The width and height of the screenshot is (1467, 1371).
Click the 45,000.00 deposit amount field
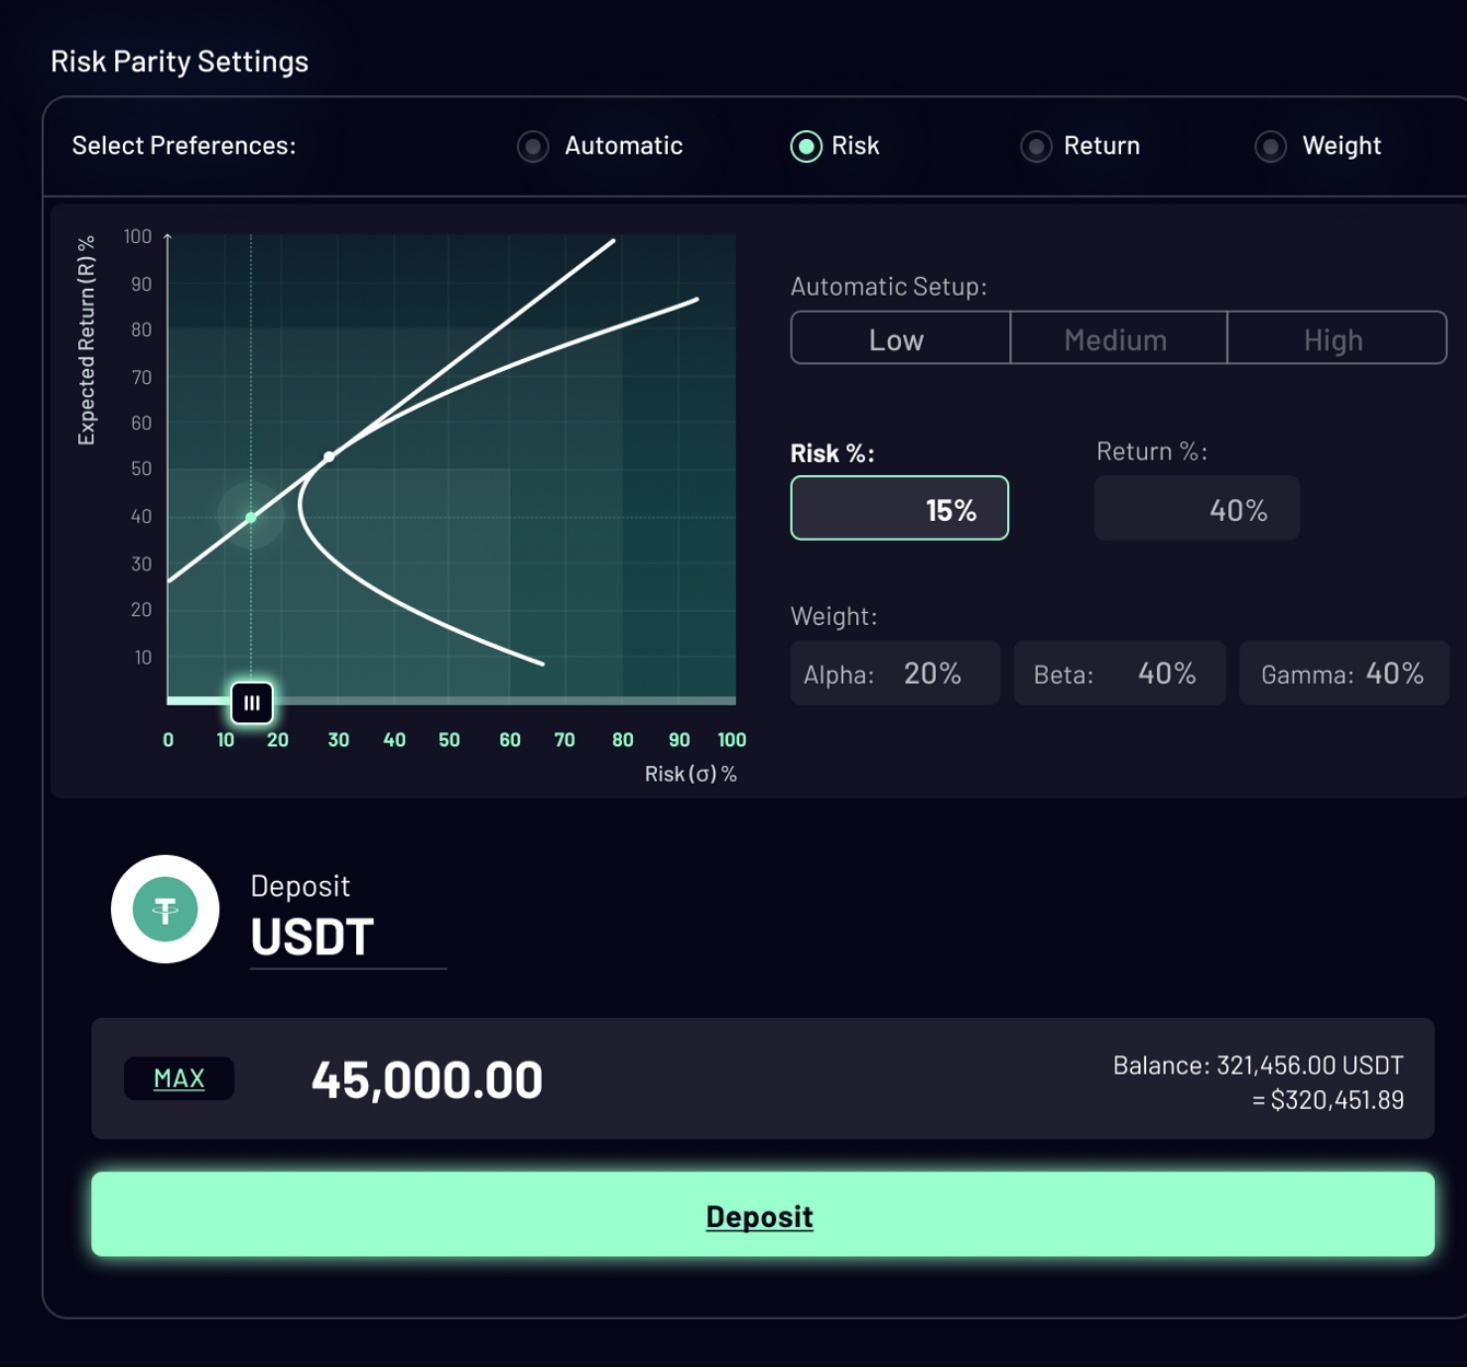pos(427,1080)
